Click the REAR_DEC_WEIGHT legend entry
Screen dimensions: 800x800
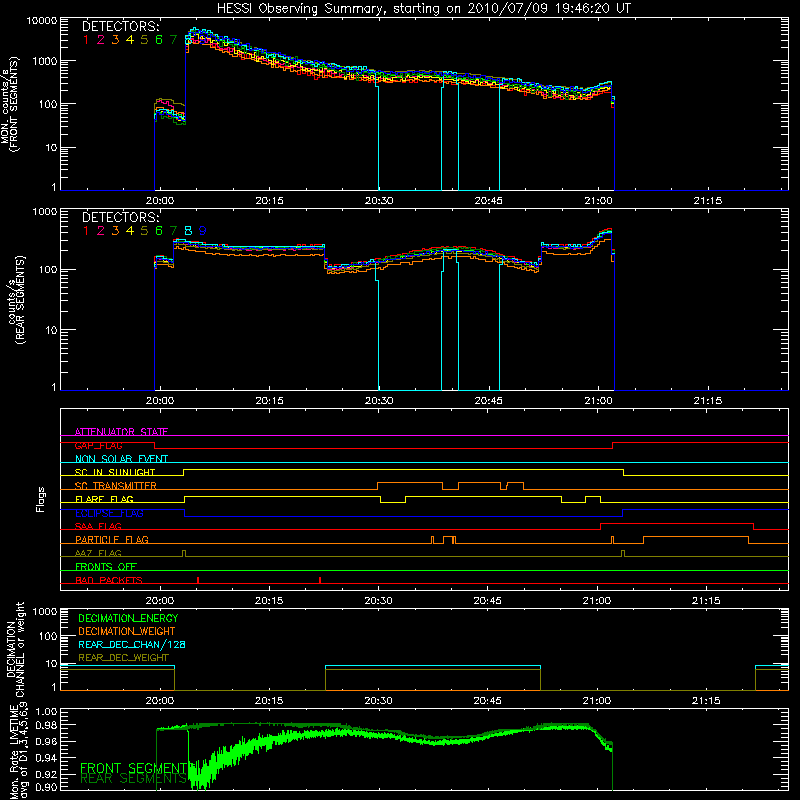123,658
